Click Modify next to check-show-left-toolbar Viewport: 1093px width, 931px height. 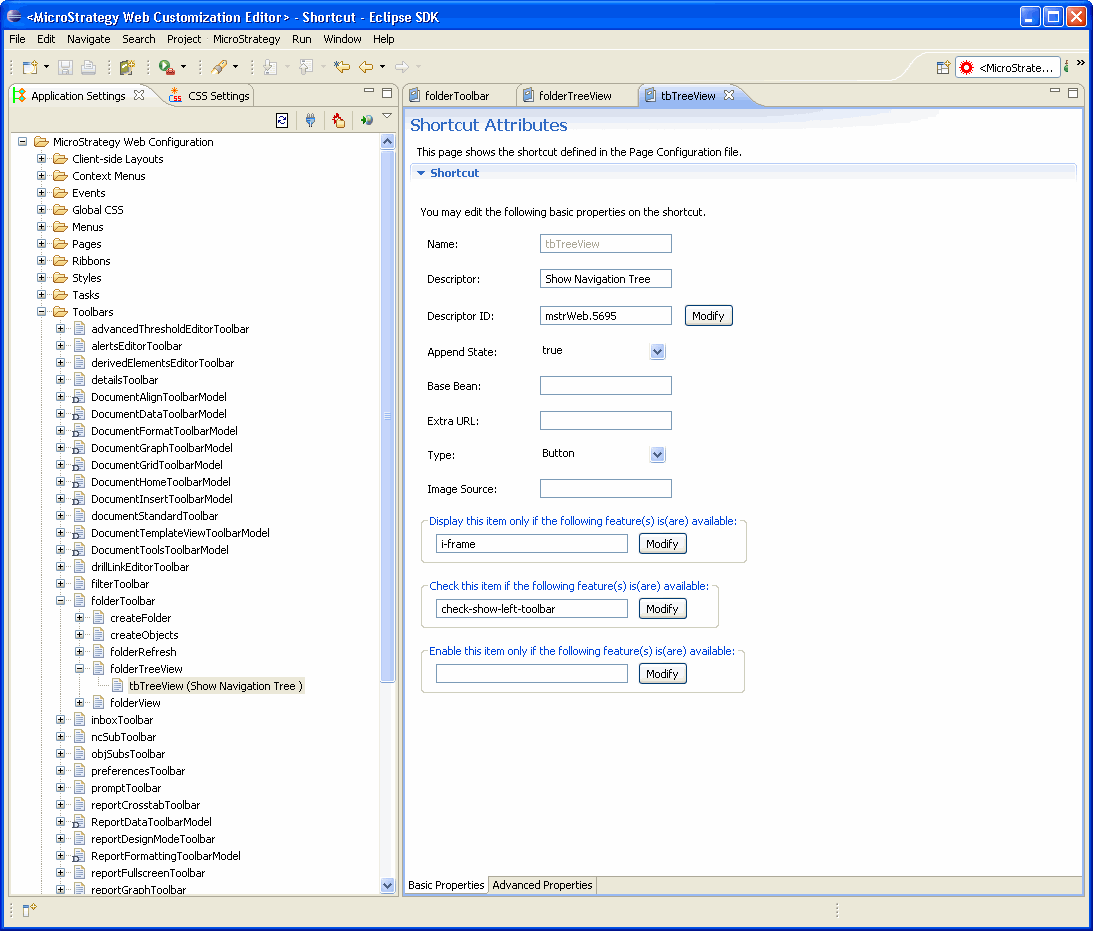click(662, 608)
